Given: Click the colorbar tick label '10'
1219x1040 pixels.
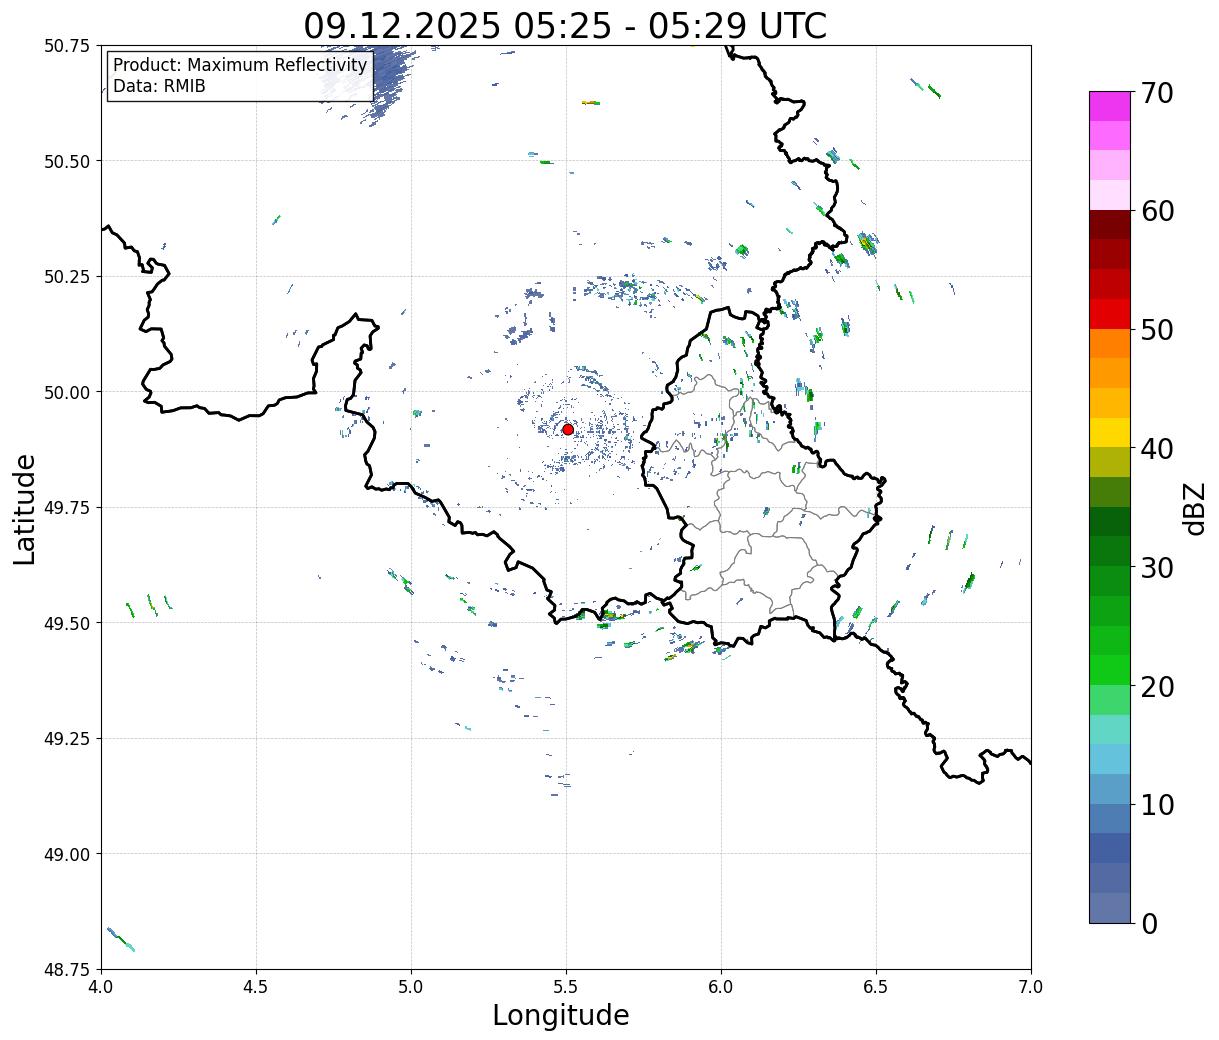Looking at the screenshot, I should pyautogui.click(x=1157, y=804).
